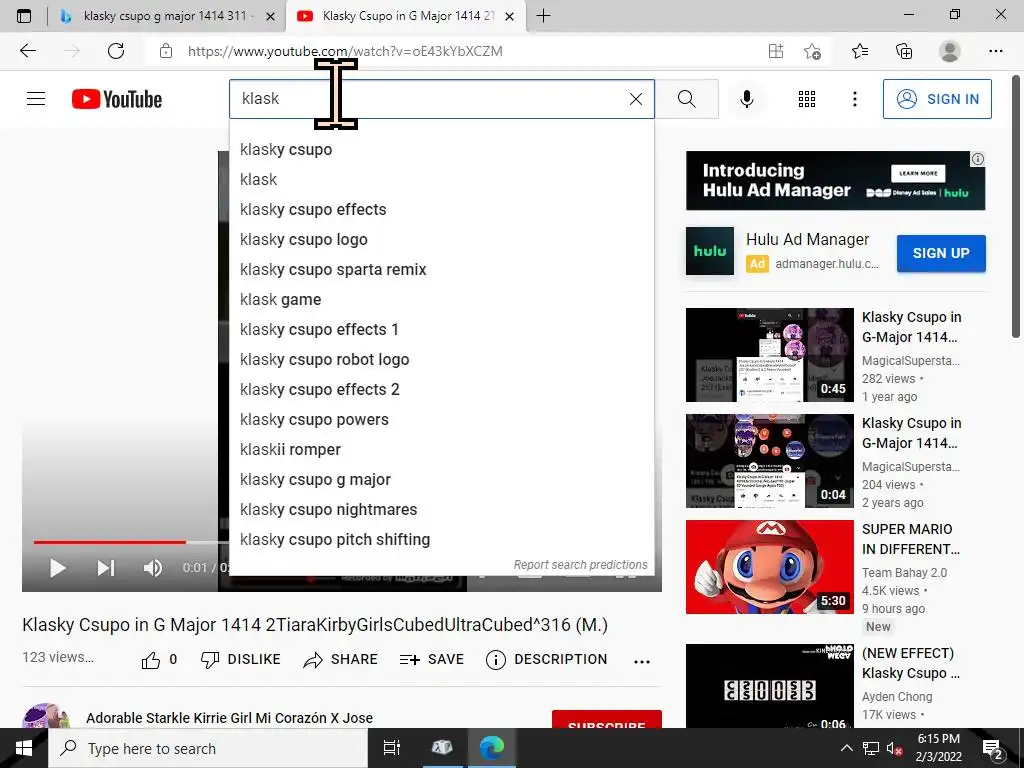Save video to a playlist

point(432,660)
